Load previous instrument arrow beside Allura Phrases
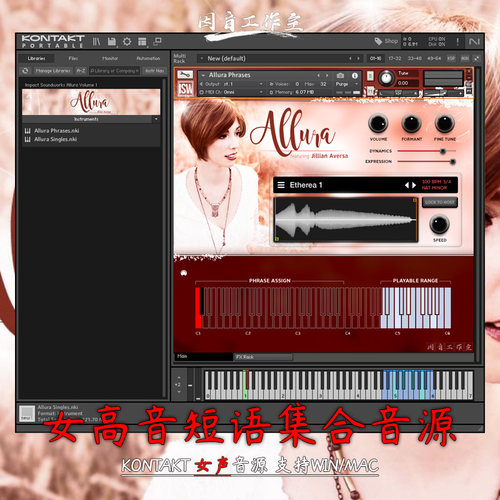The height and width of the screenshot is (500, 500). 319,75
